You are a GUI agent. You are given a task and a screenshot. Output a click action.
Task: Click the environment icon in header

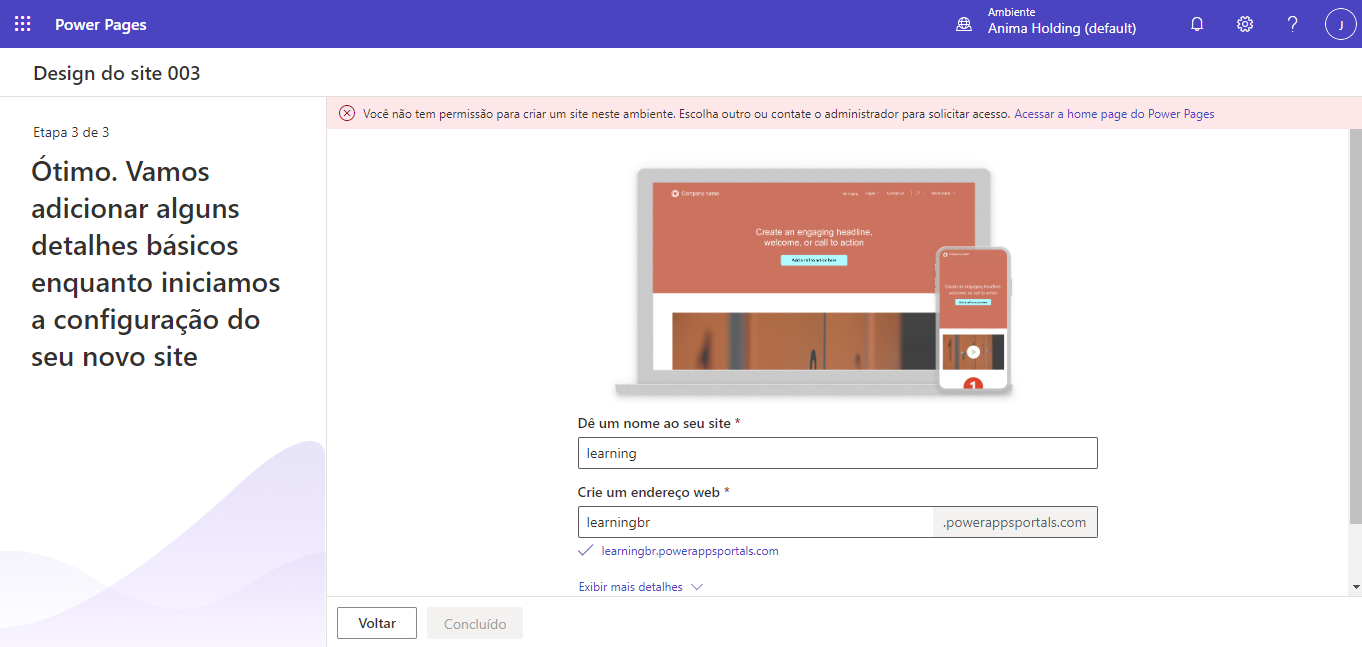click(964, 24)
